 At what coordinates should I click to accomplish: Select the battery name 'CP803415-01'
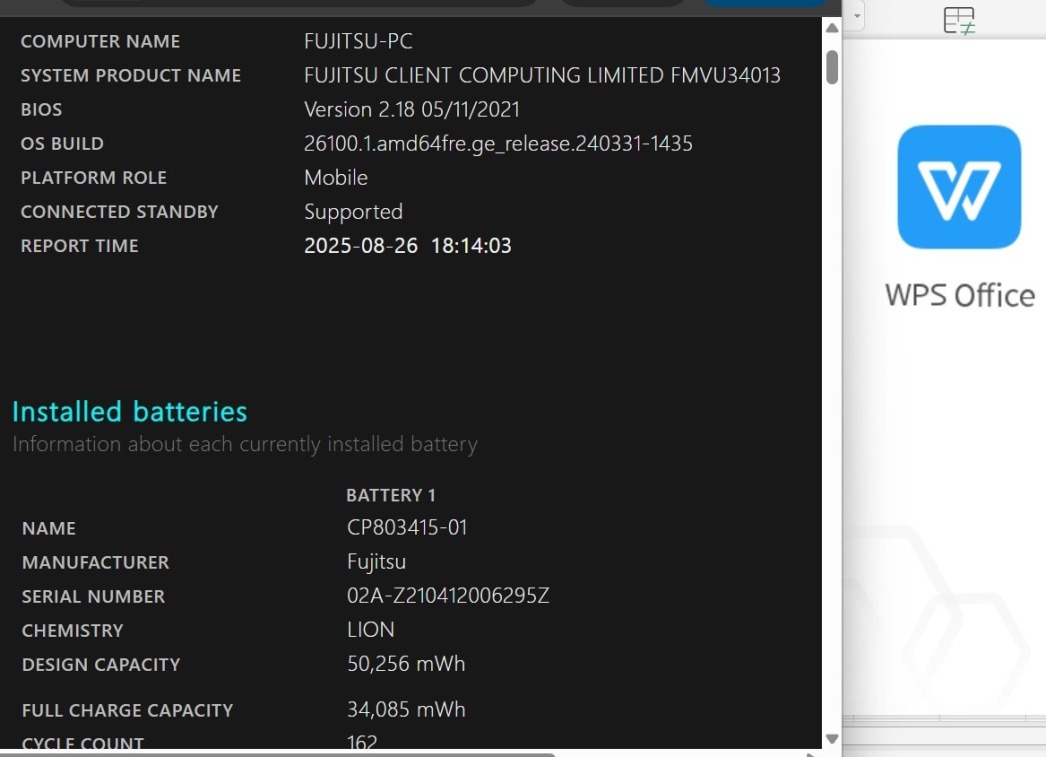point(407,528)
